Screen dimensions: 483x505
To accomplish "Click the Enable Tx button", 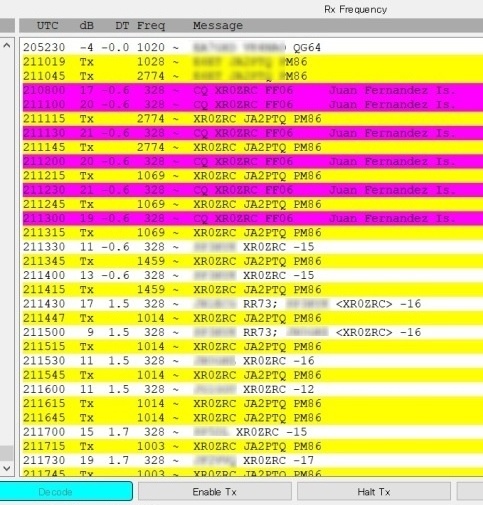I will click(215, 492).
